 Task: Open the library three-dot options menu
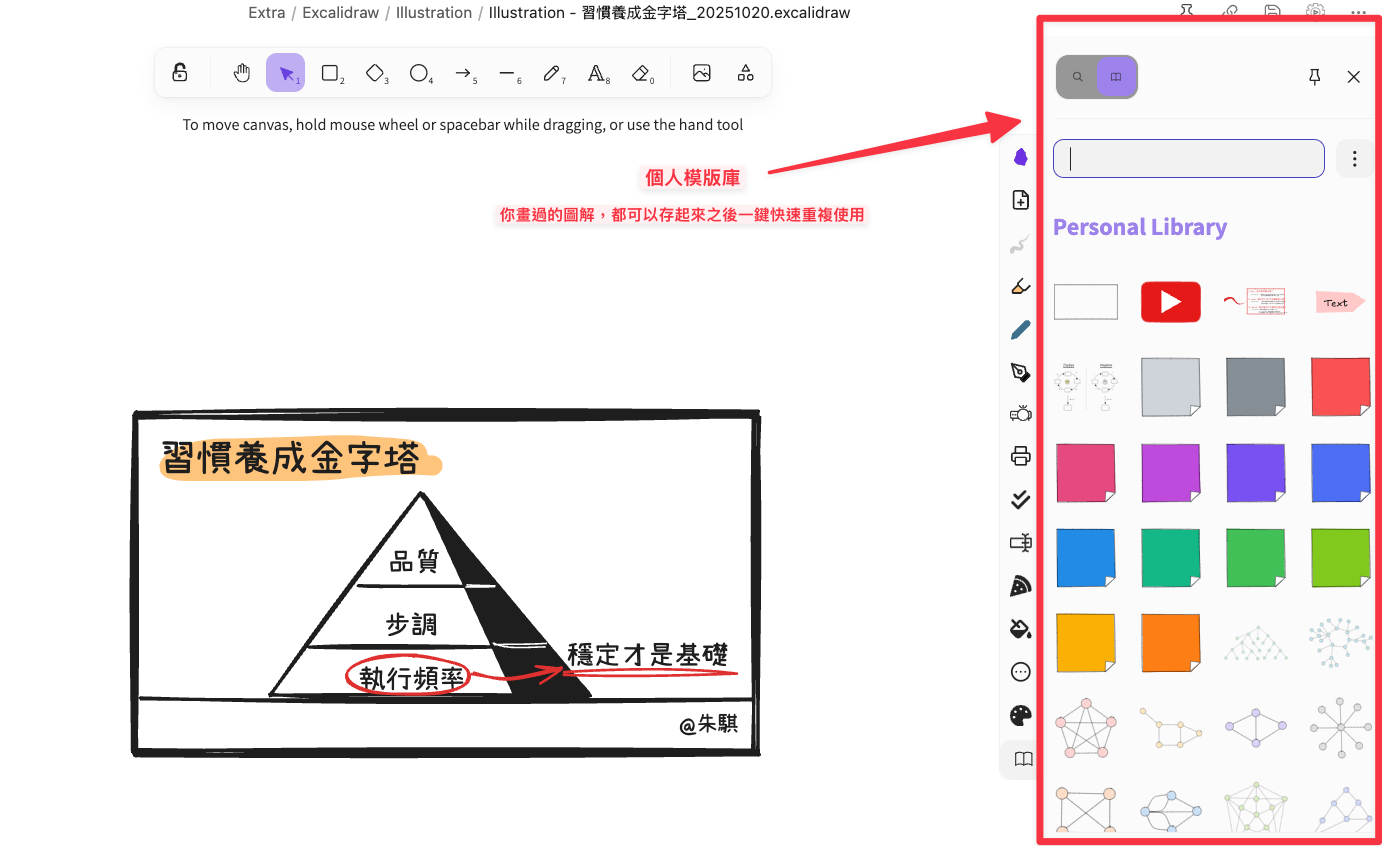pyautogui.click(x=1354, y=158)
